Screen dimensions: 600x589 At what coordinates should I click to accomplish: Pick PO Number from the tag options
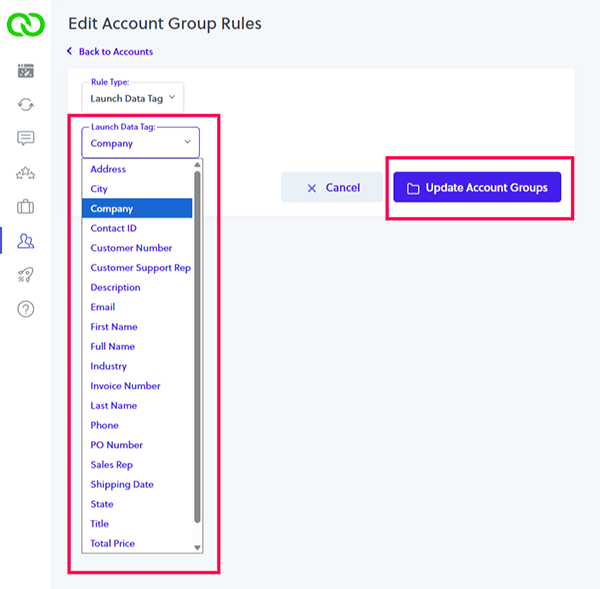[x=137, y=445]
